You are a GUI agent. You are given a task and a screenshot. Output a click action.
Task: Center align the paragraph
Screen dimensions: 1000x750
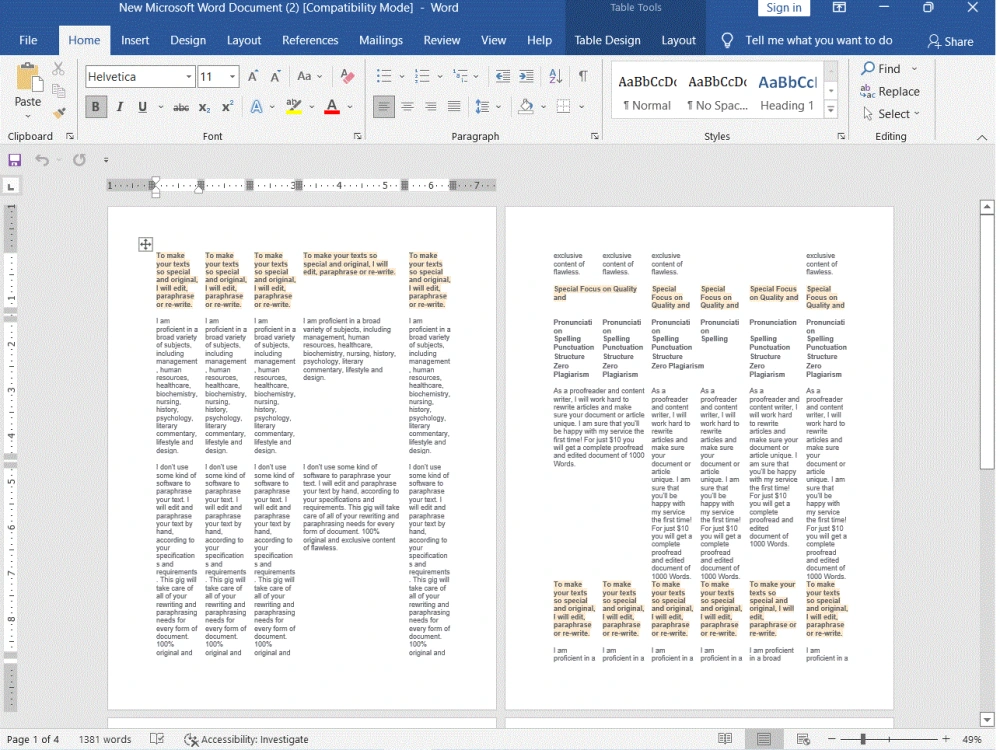[407, 107]
